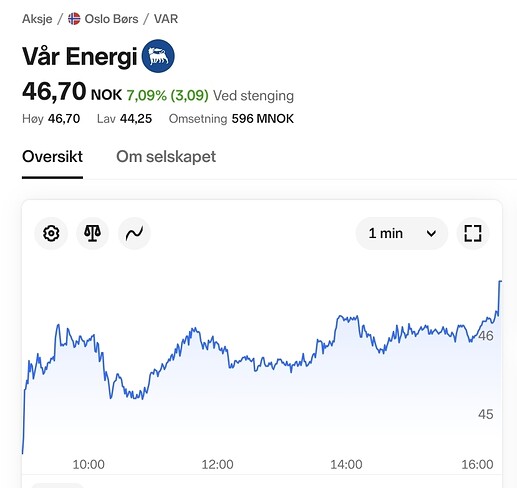Open the chart indicator line-style icon
517x488 pixels.
click(x=134, y=233)
